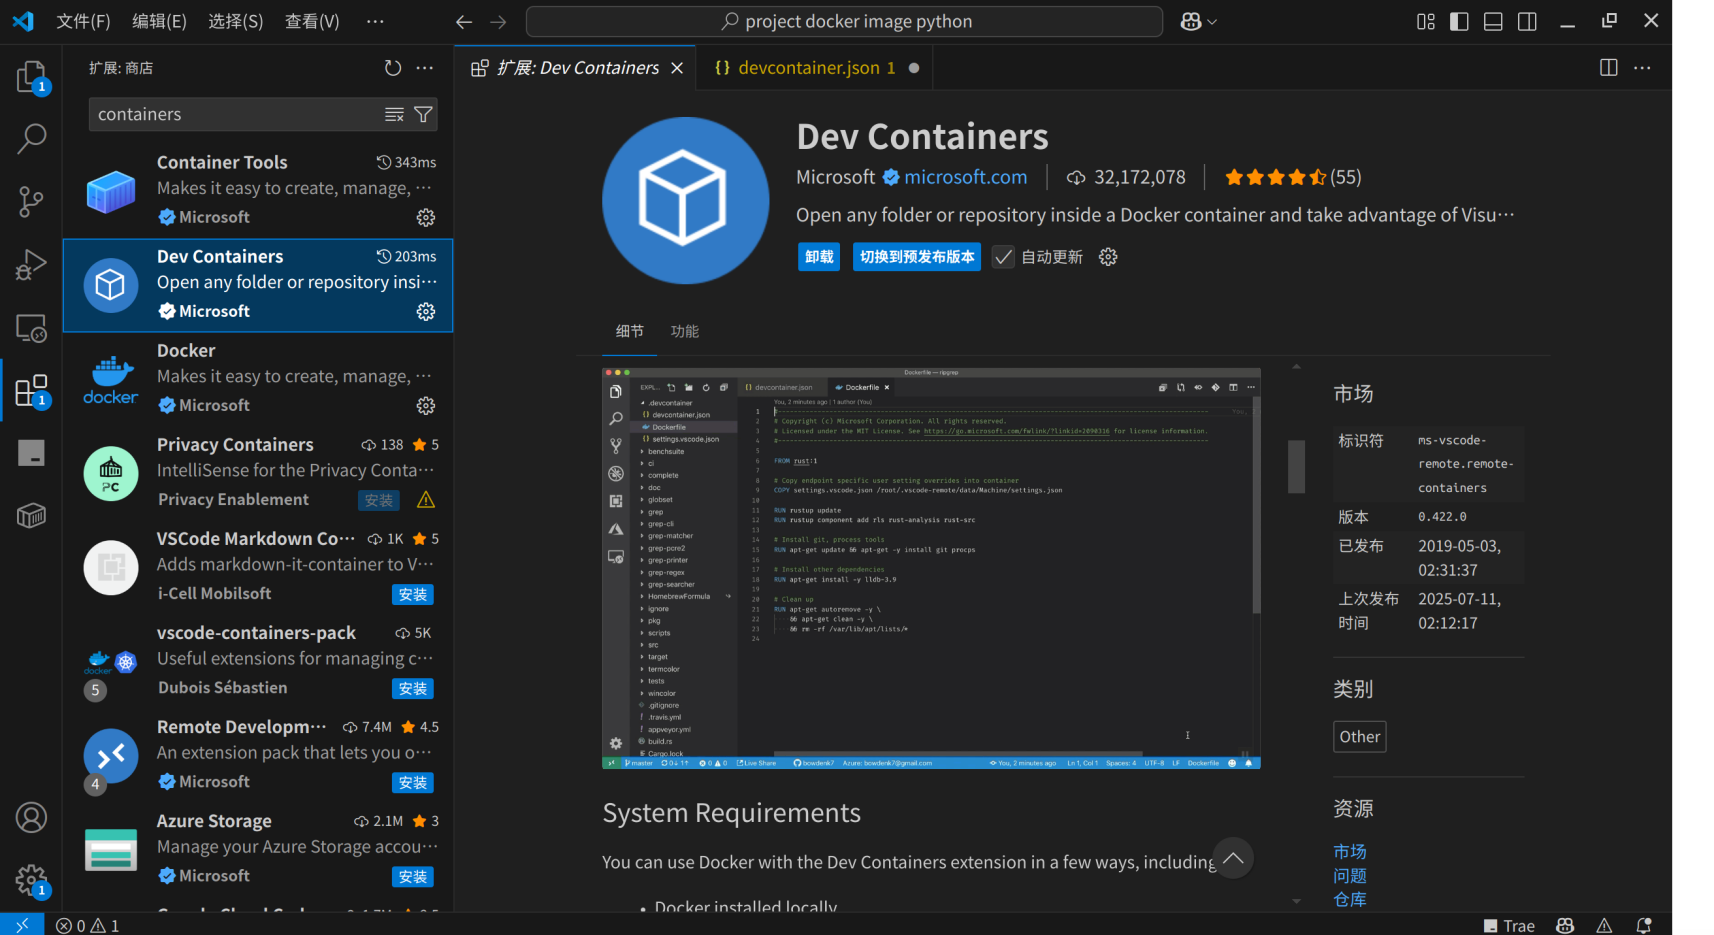Screen dimensions: 1714x935
Task: Toggle bottom panel visibility
Action: 1493,22
